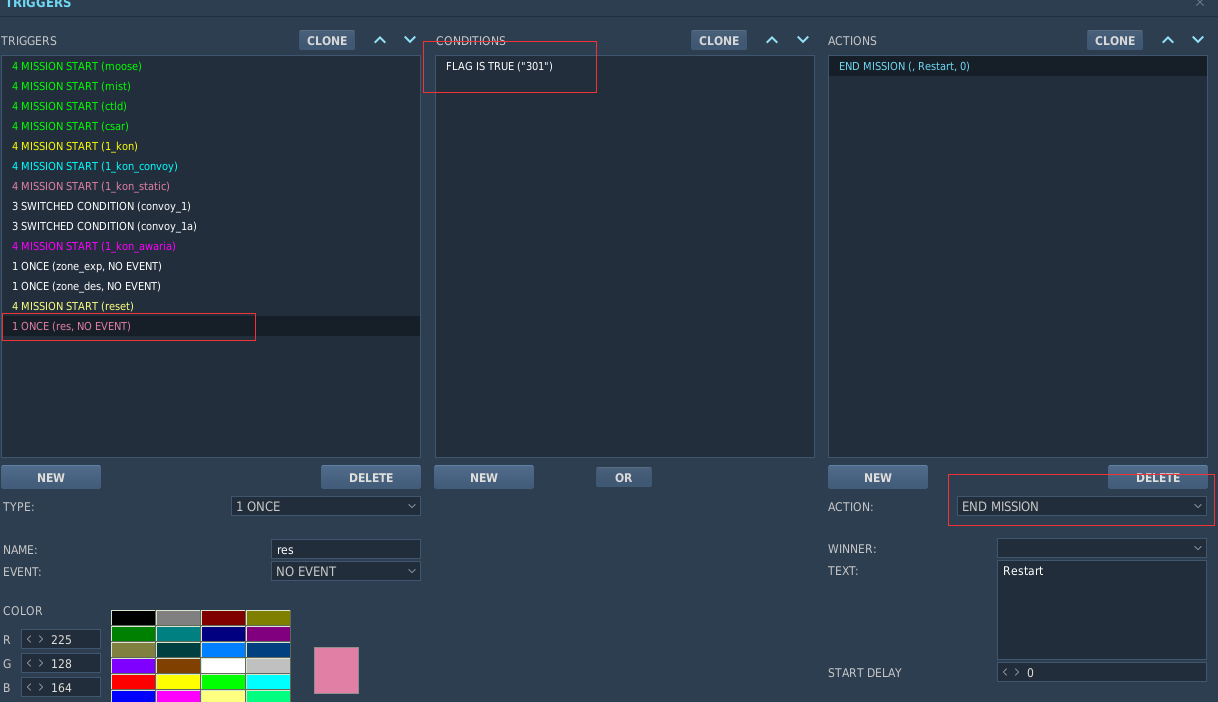Pick the black color swatch

point(133,618)
